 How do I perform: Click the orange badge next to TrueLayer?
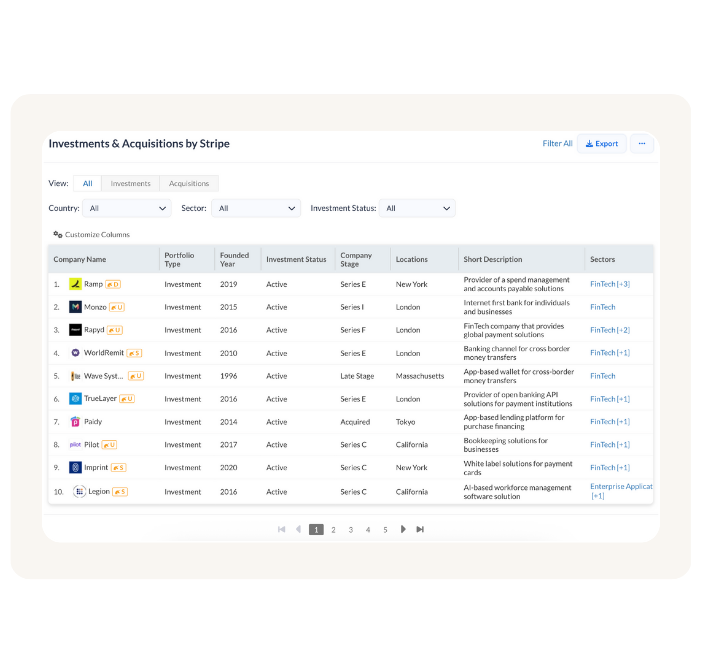tap(127, 399)
